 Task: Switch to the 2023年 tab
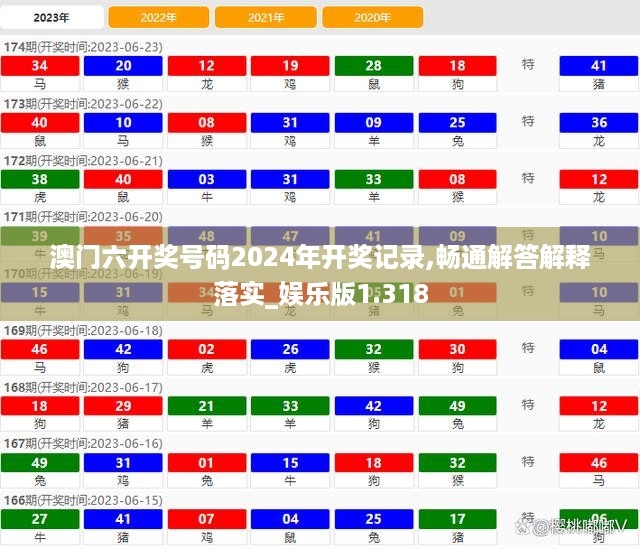[x=52, y=17]
